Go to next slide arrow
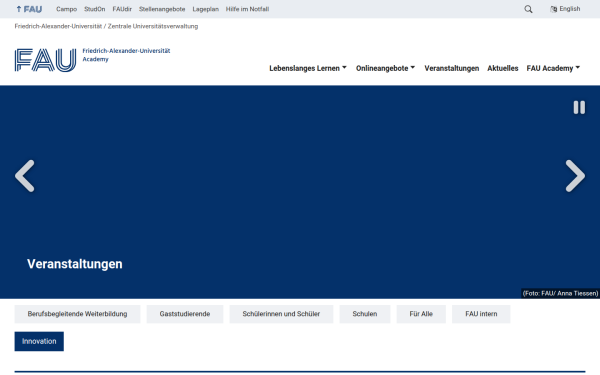The width and height of the screenshot is (600, 375). [x=575, y=176]
